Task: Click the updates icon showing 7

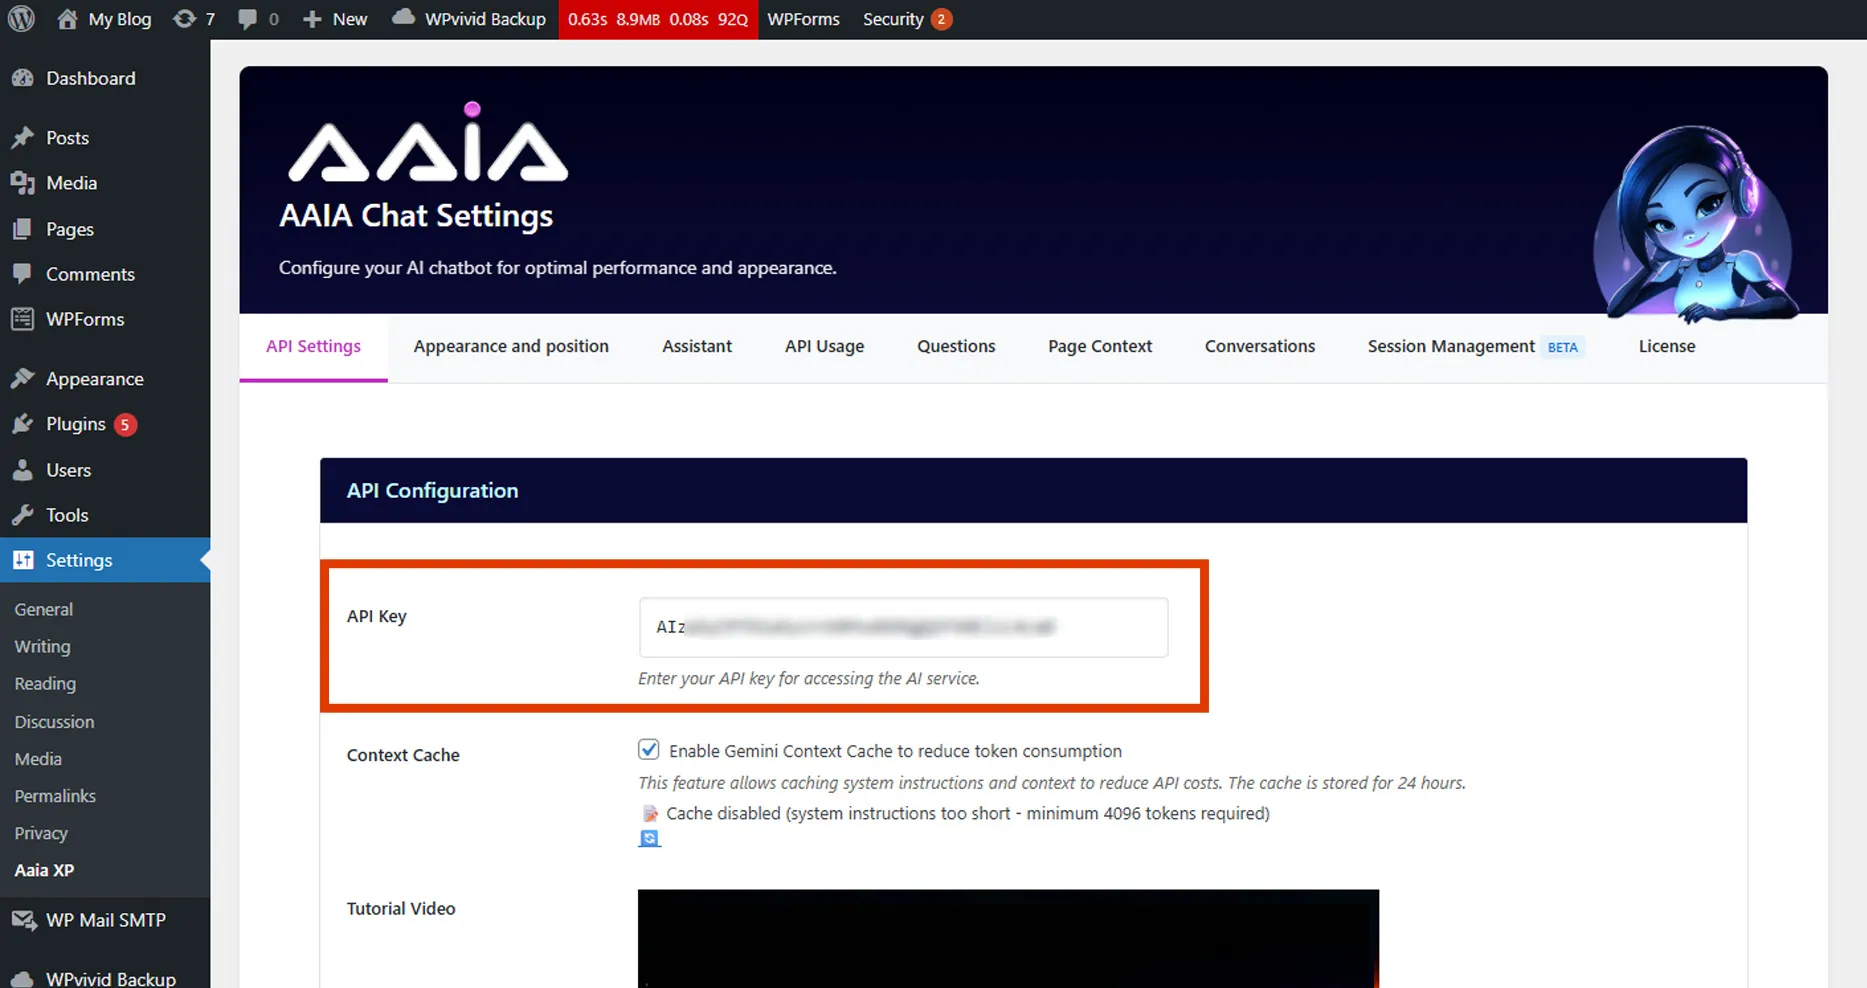Action: 184,19
